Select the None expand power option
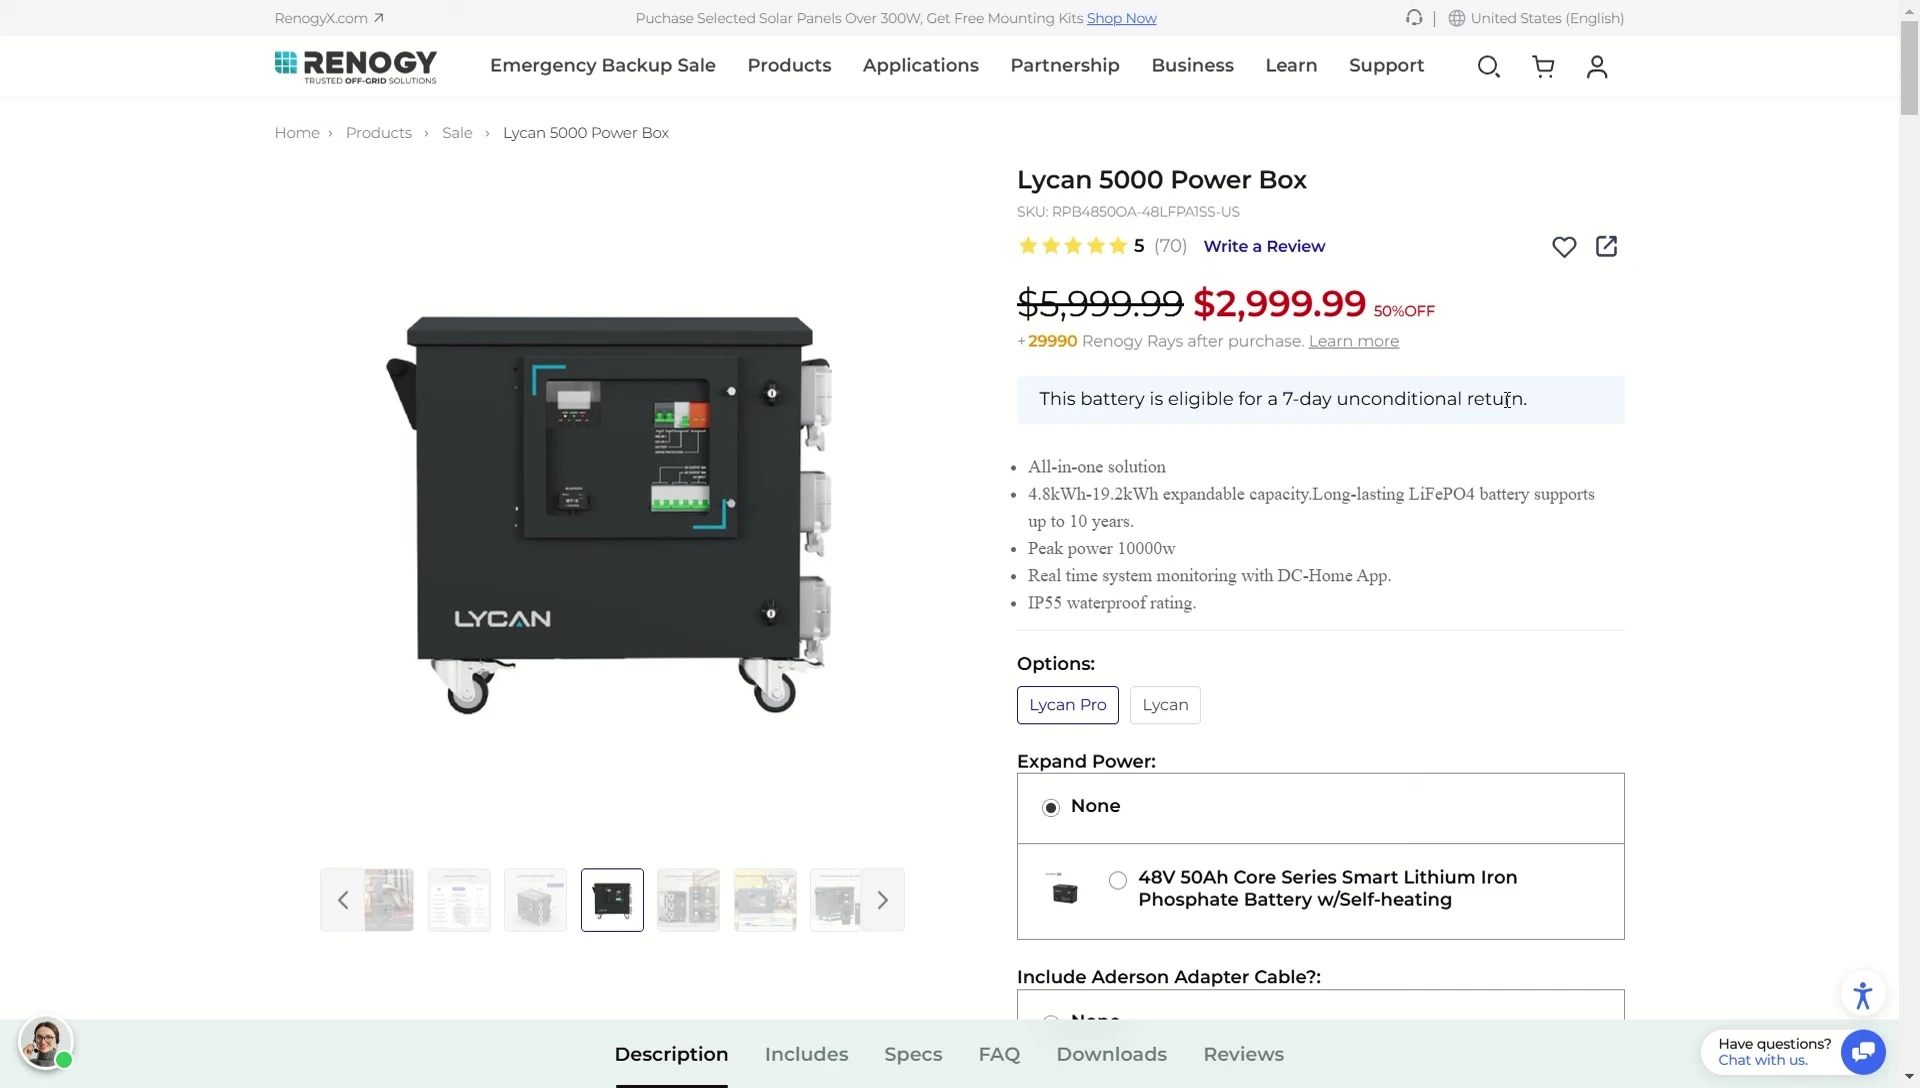The width and height of the screenshot is (1920, 1088). pyautogui.click(x=1051, y=808)
